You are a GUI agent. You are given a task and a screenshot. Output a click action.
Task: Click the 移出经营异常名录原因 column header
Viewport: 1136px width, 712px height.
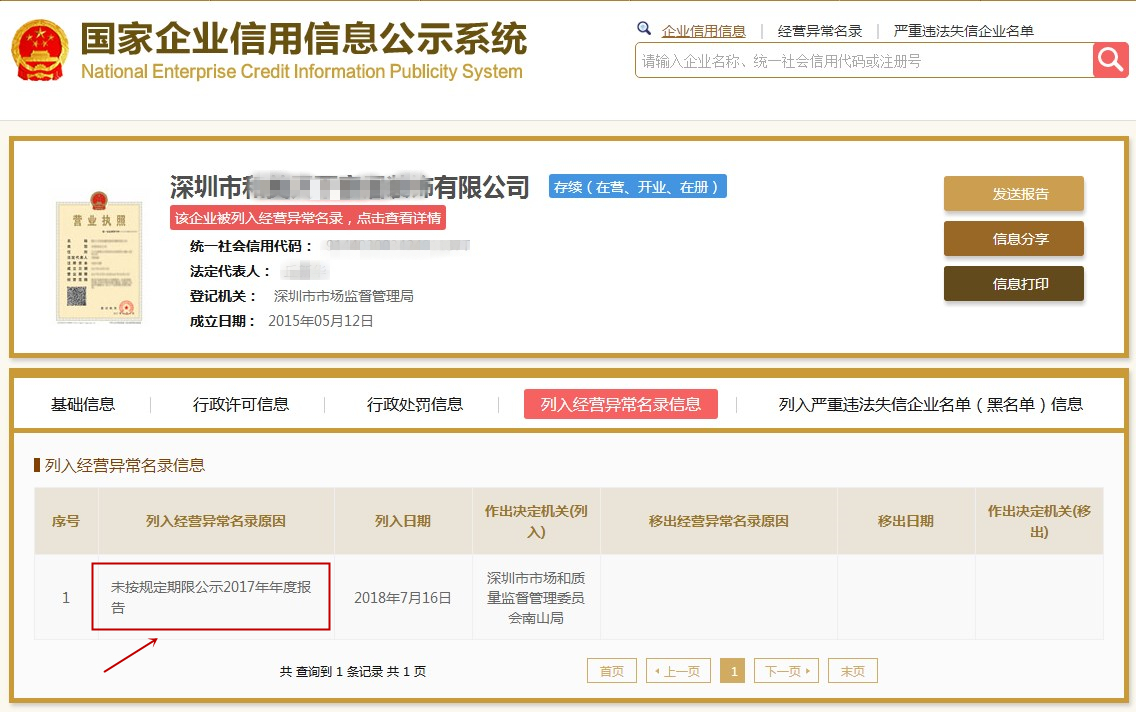pos(719,521)
